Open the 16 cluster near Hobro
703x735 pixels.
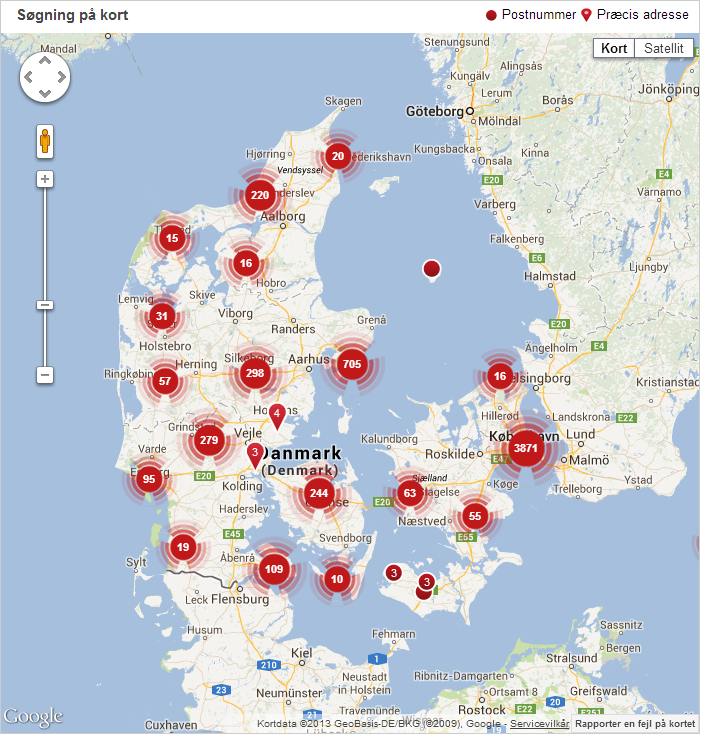click(x=246, y=263)
